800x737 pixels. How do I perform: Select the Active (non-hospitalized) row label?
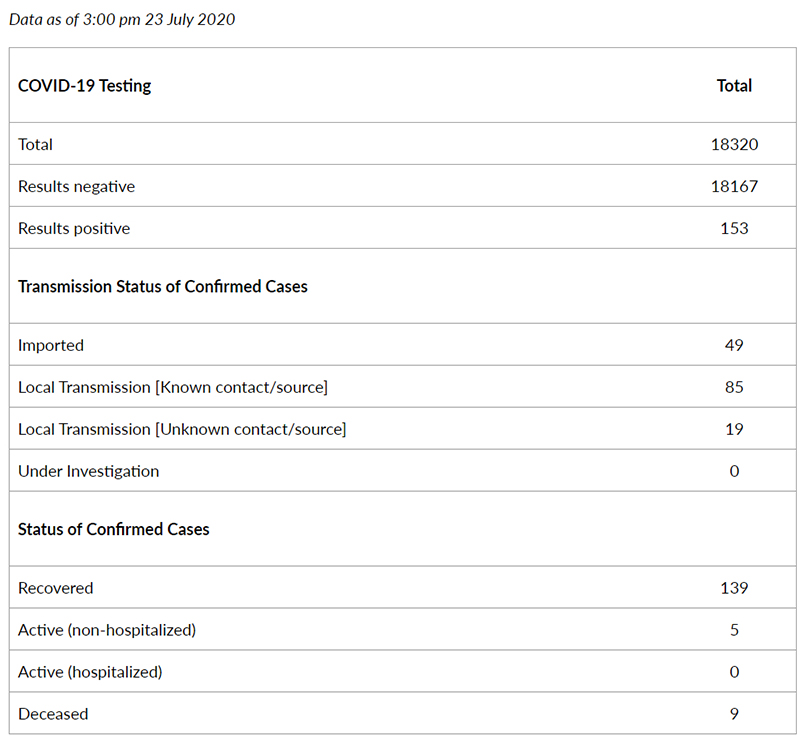click(x=107, y=630)
